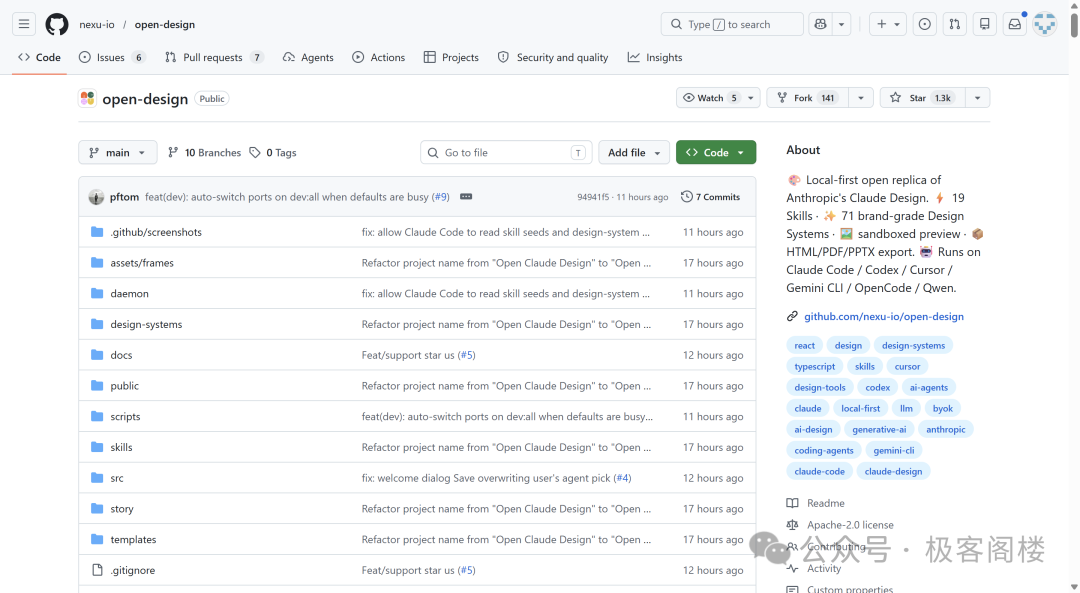The width and height of the screenshot is (1080, 593).
Task: Open the create new plus button
Action: tap(882, 24)
